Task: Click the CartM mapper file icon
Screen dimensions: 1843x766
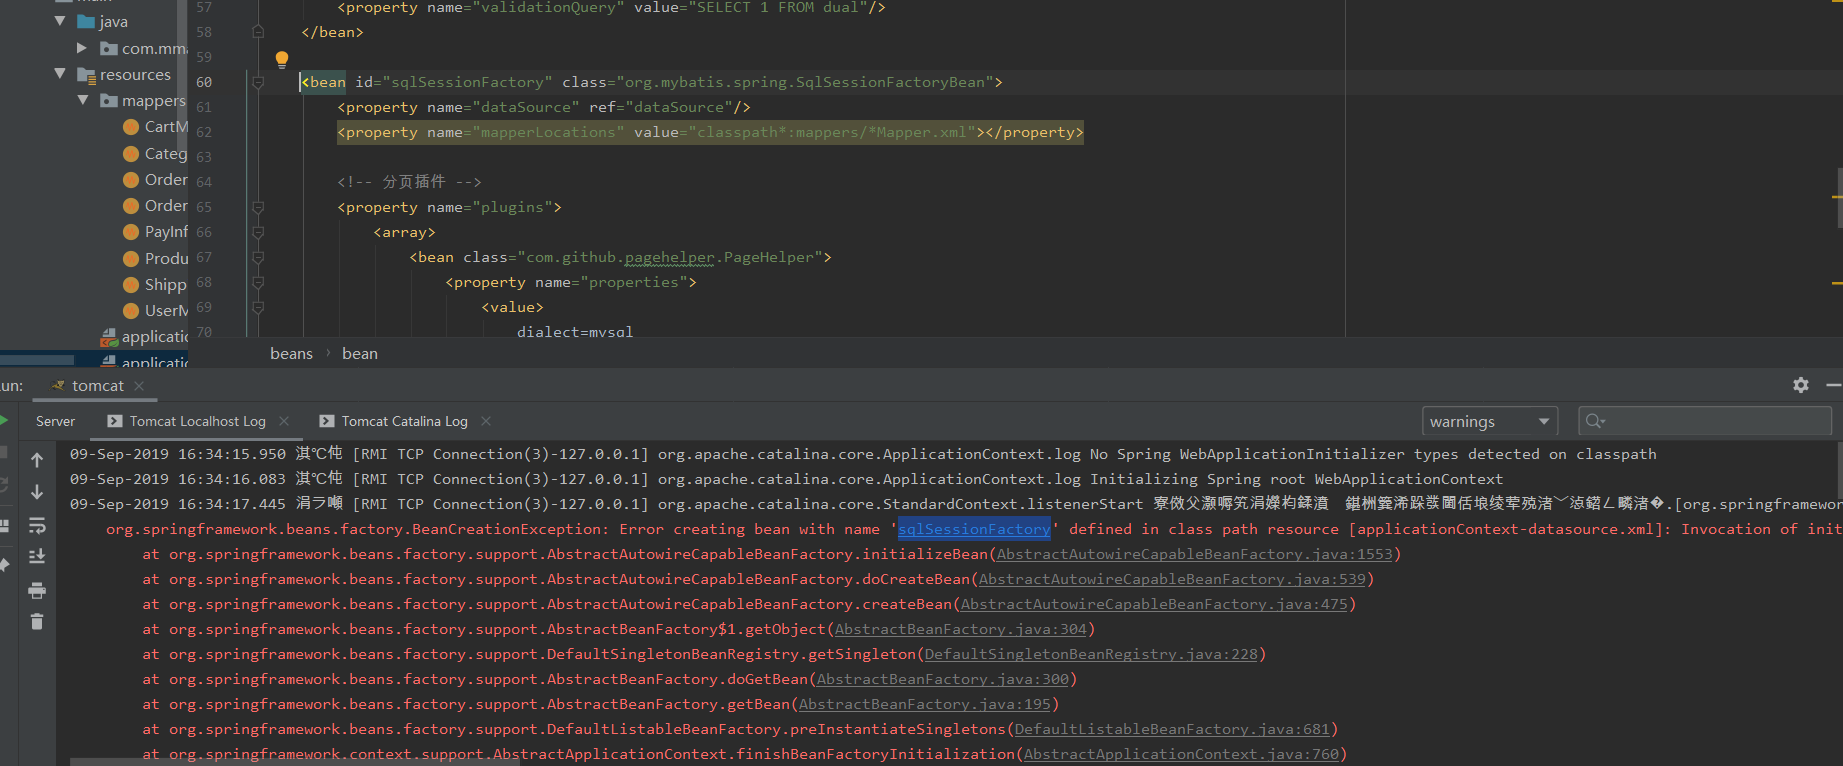Action: point(131,127)
